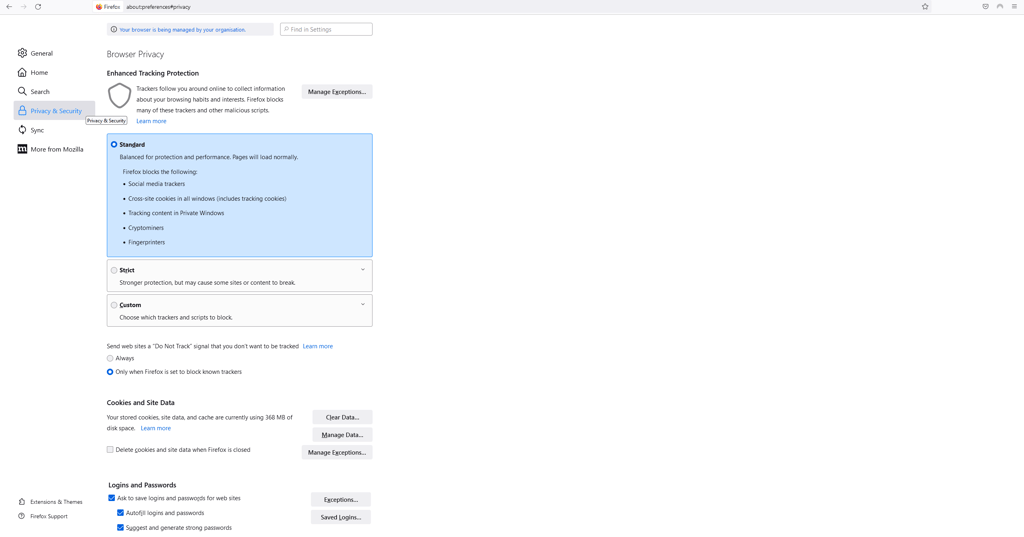Open Firefox Support link label

[x=49, y=516]
